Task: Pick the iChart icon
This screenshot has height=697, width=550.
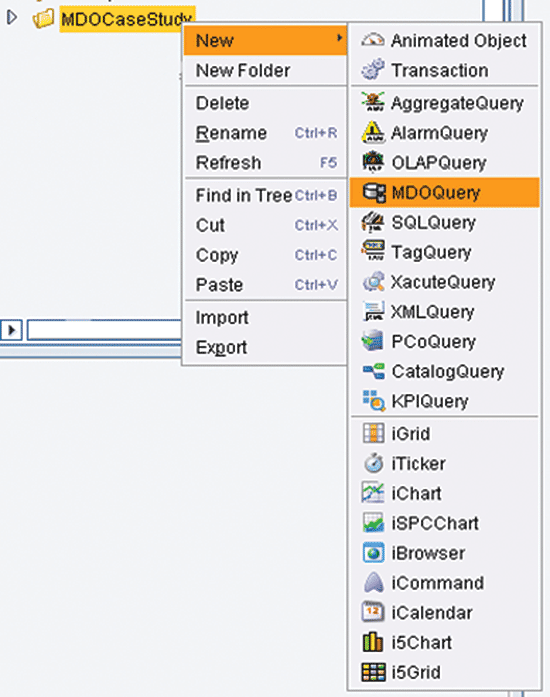Action: (x=373, y=493)
